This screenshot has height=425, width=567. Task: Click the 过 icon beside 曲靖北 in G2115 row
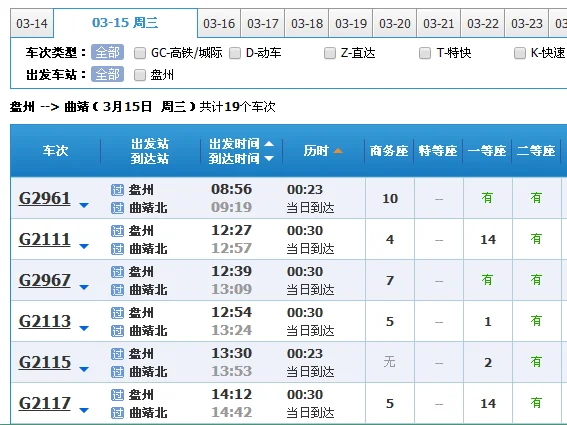click(117, 371)
